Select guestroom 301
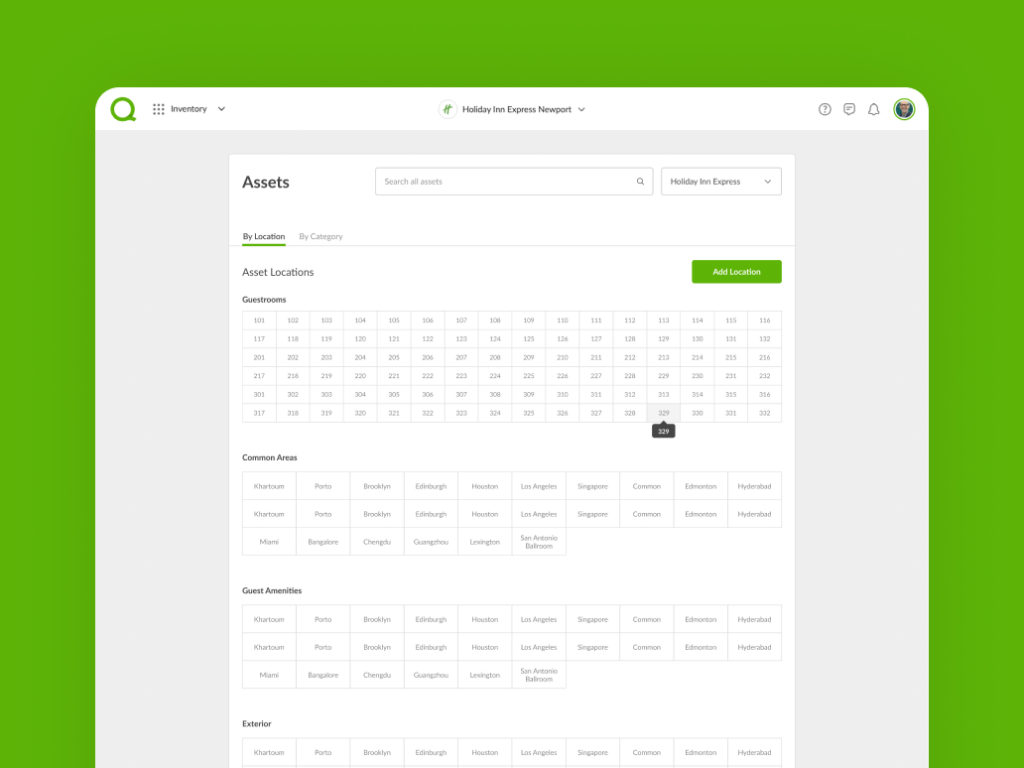The height and width of the screenshot is (768, 1024). [x=259, y=394]
